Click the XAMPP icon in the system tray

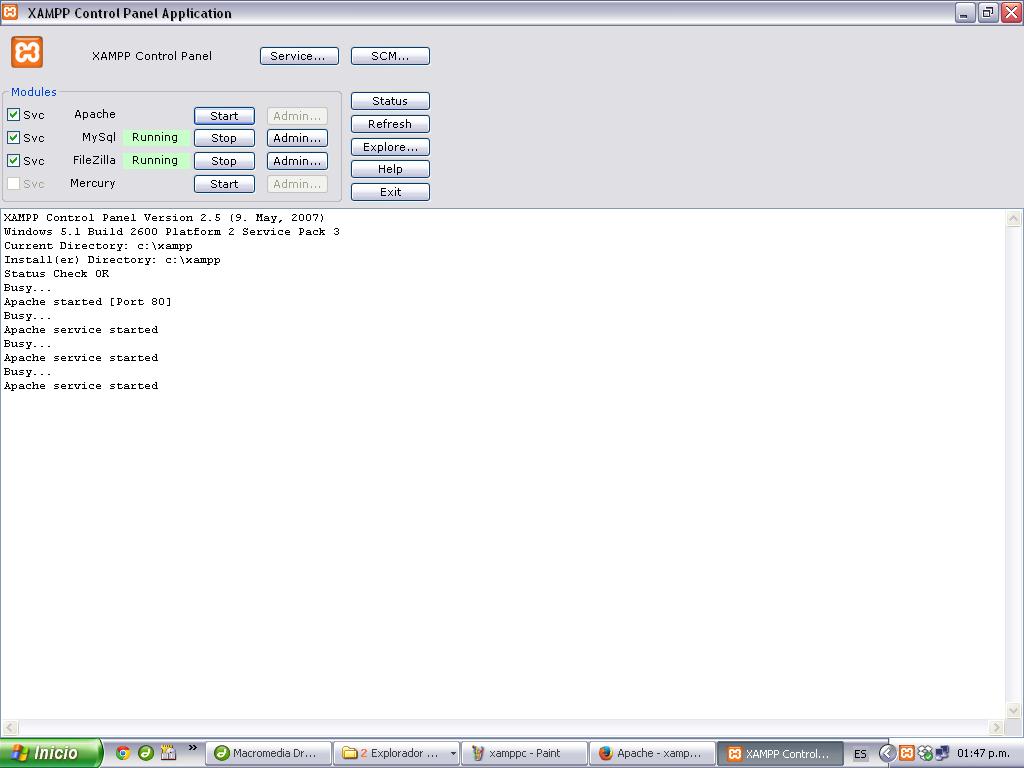(906, 753)
